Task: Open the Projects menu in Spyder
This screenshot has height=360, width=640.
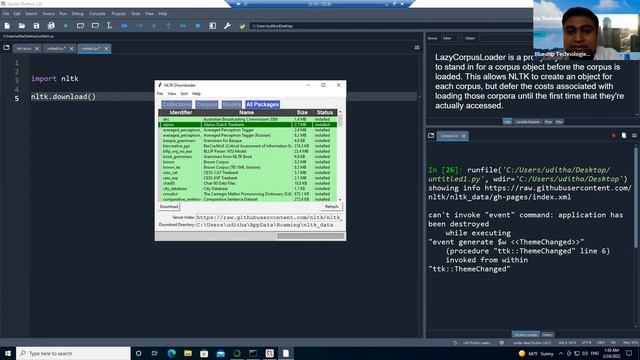Action: (118, 13)
